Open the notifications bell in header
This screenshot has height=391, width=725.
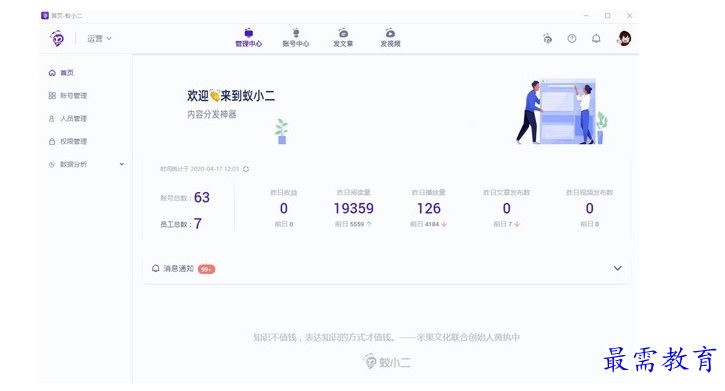(x=596, y=38)
